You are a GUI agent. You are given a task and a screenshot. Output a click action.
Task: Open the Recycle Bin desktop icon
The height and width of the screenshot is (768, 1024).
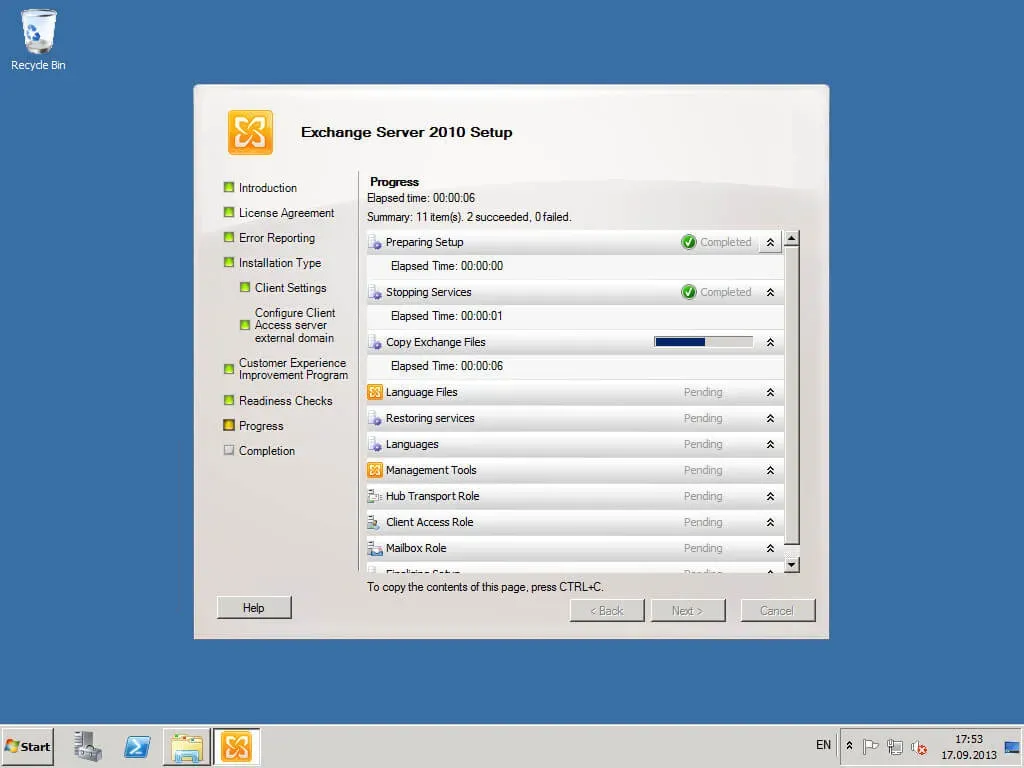[39, 39]
